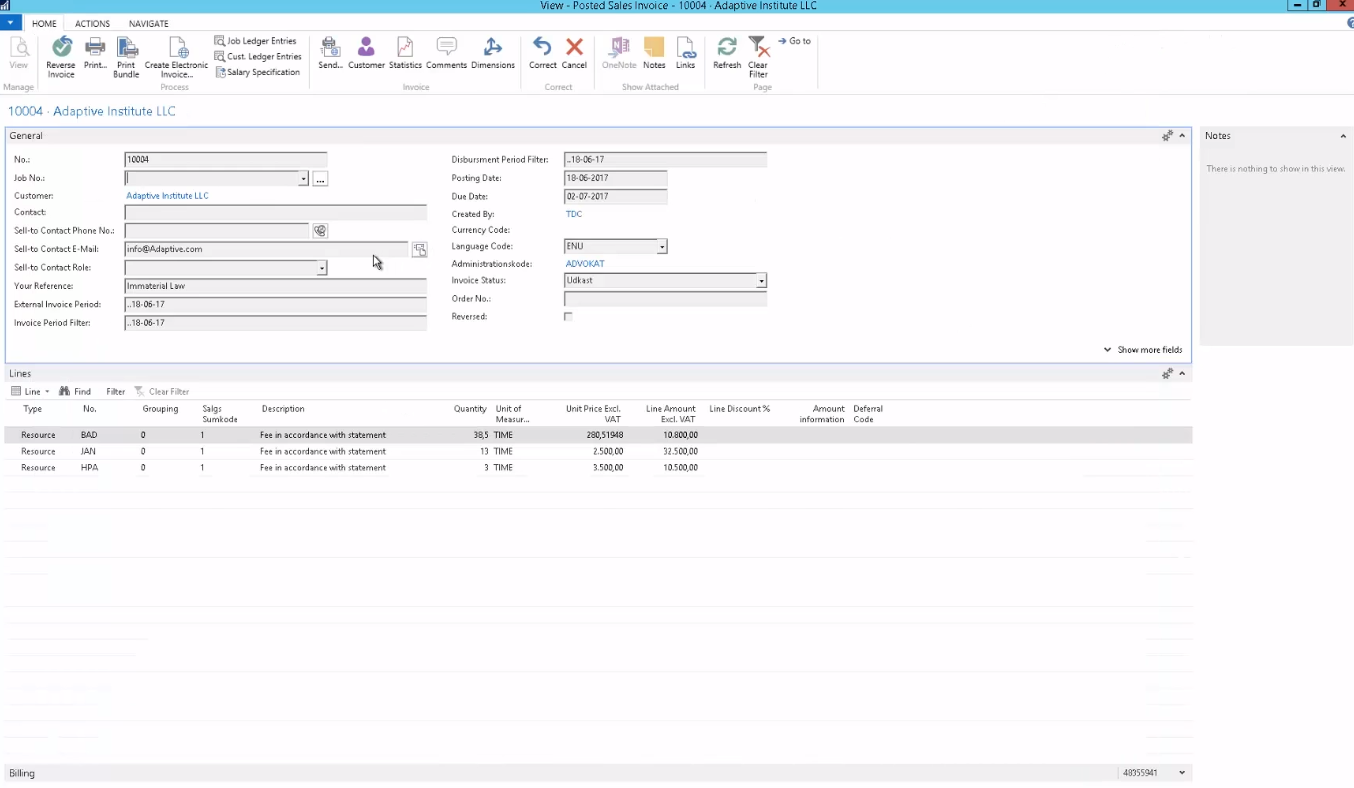Toggle the Reversed checkbox
Screen dimensions: 1354x788
pyautogui.click(x=568, y=317)
